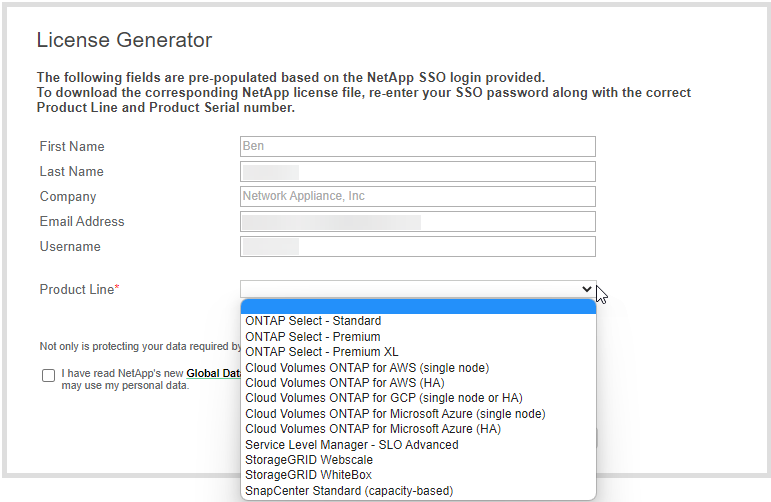
Task: Collapse the Product Line dropdown arrow
Action: (x=587, y=289)
